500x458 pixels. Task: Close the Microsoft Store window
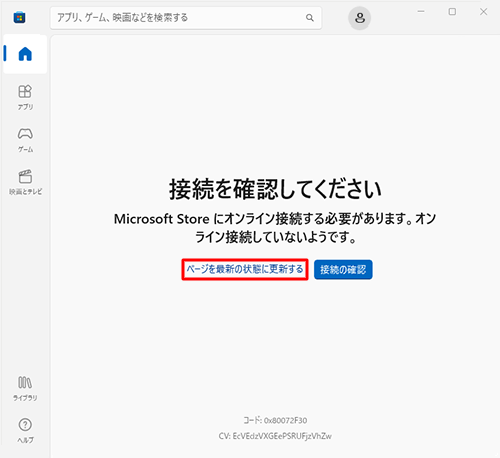point(483,12)
